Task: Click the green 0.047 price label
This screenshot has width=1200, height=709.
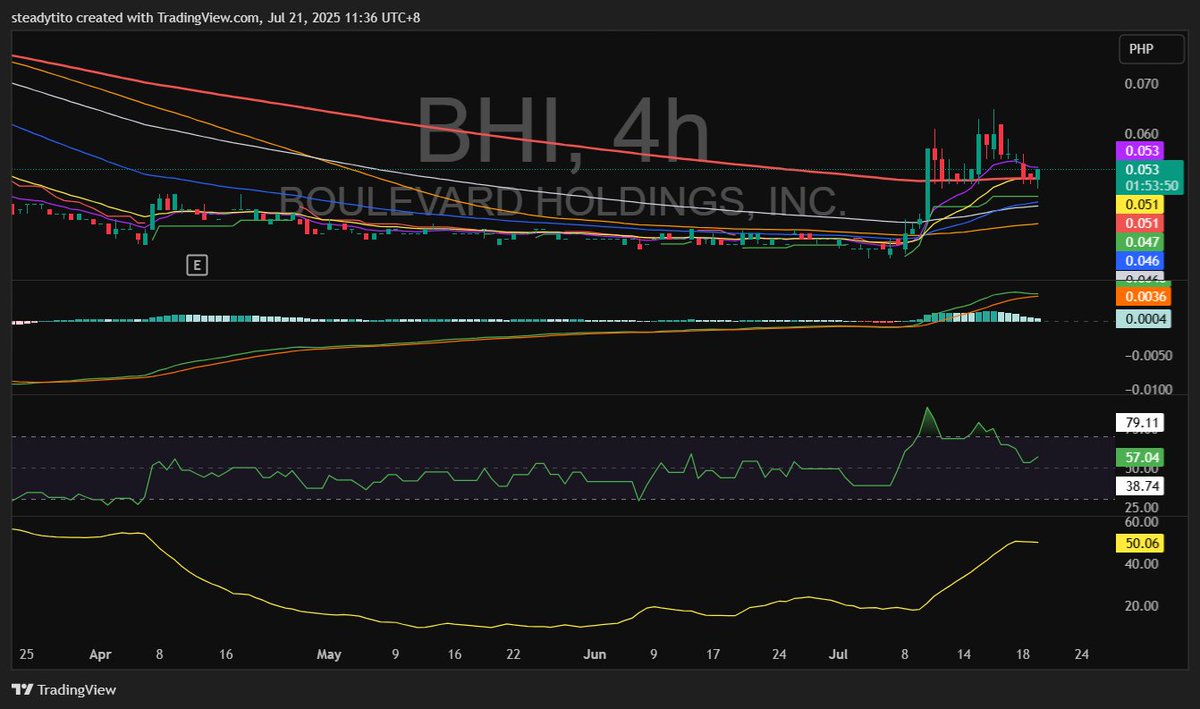Action: tap(1138, 242)
